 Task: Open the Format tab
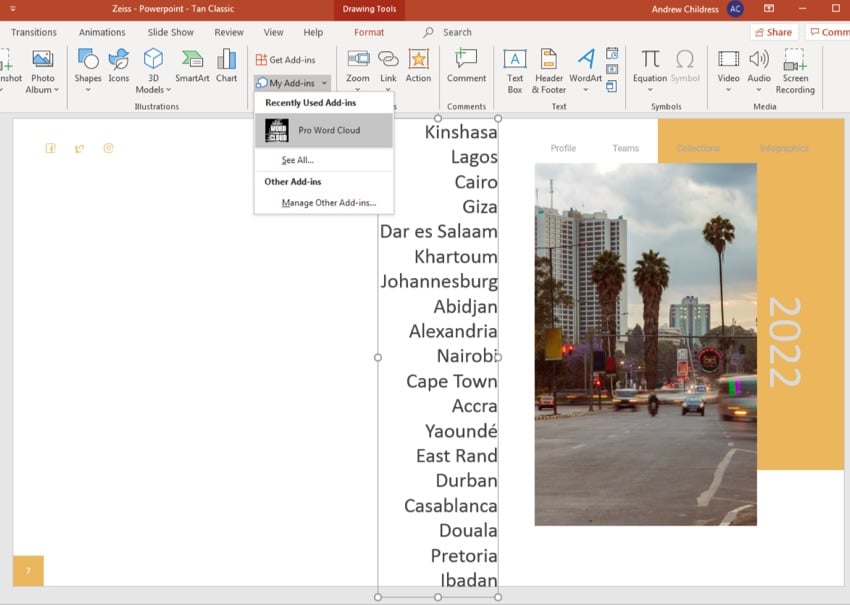[x=369, y=32]
